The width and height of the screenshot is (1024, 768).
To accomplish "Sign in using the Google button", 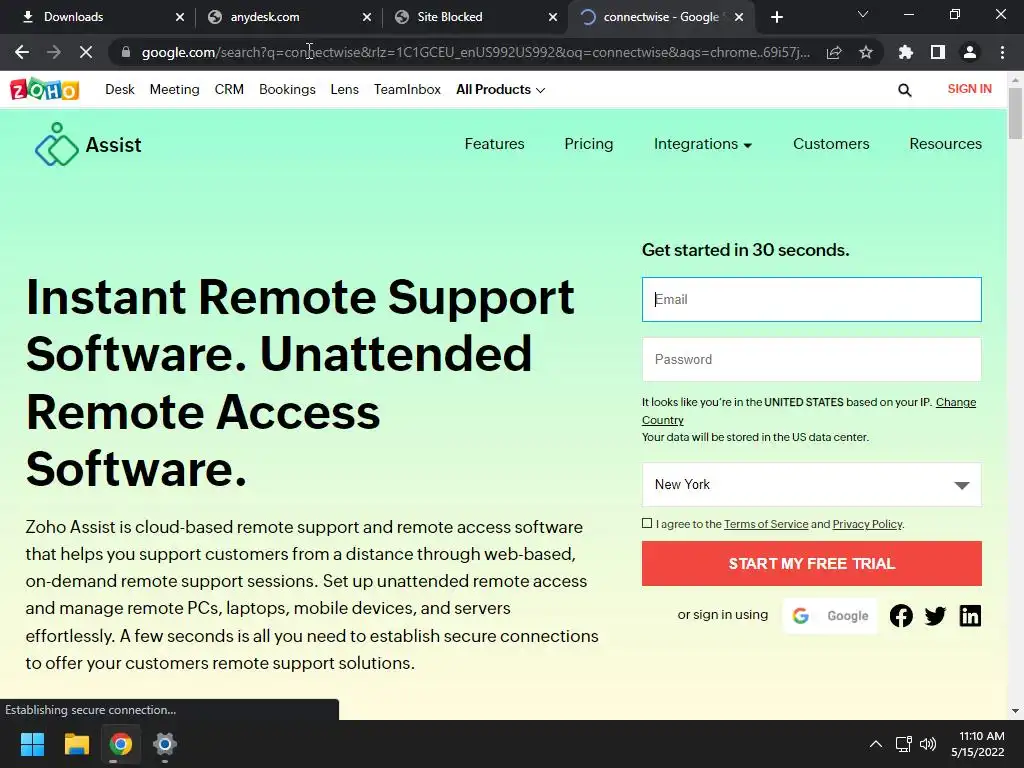I will tap(830, 615).
